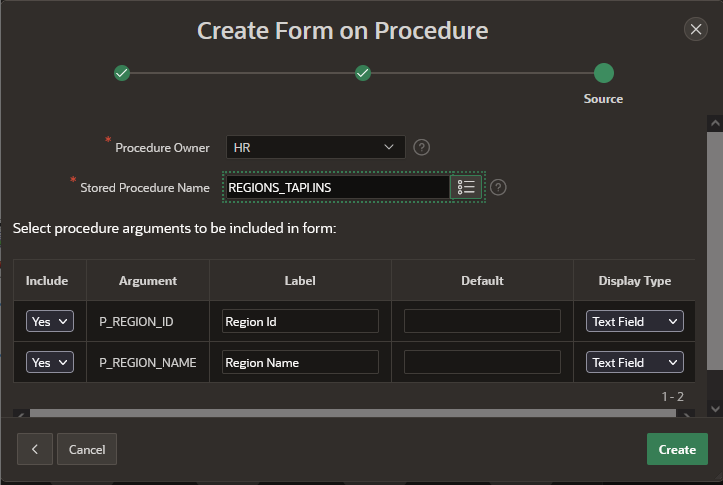Image resolution: width=723 pixels, height=485 pixels.
Task: Go to previous wizard page
Action: click(x=35, y=449)
